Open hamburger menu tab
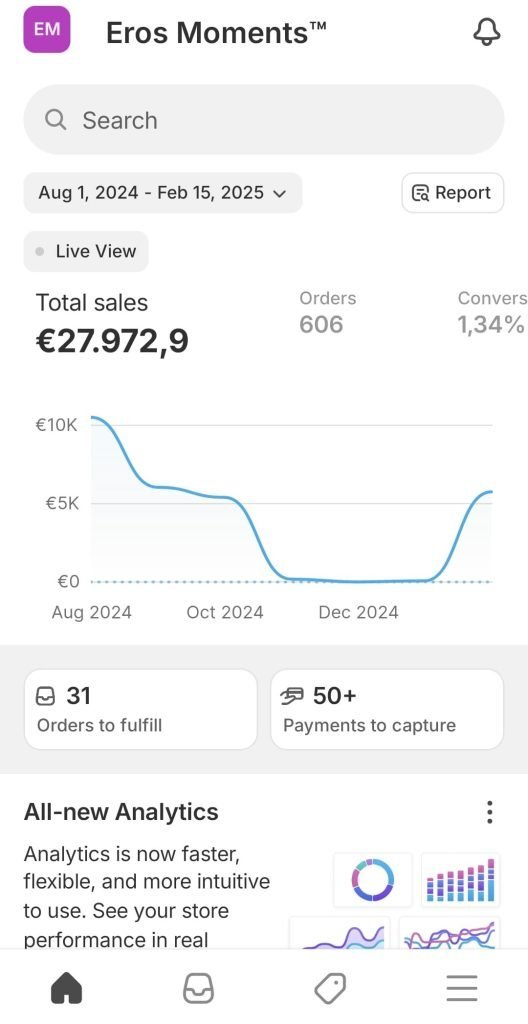The width and height of the screenshot is (528, 1024). click(x=462, y=988)
